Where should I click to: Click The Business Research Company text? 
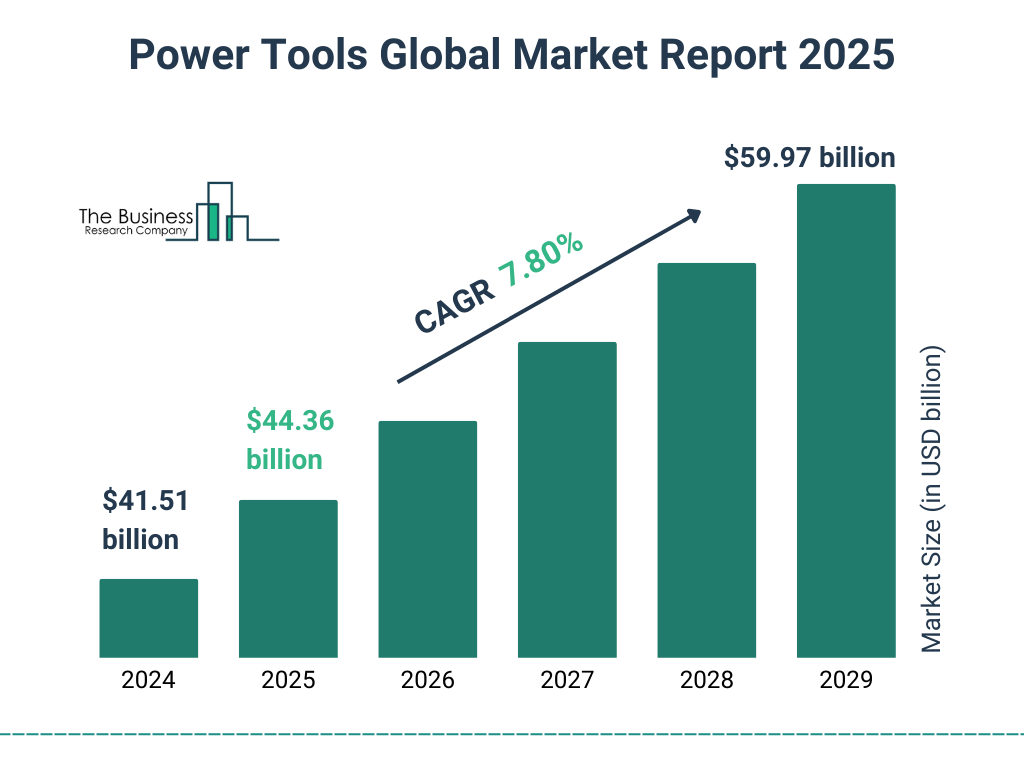point(136,222)
